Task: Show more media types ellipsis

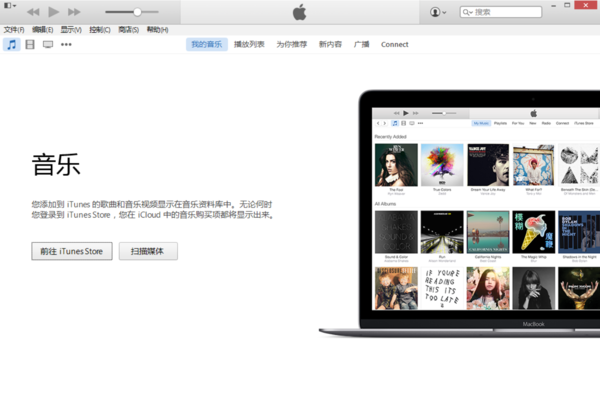Action: (66, 44)
